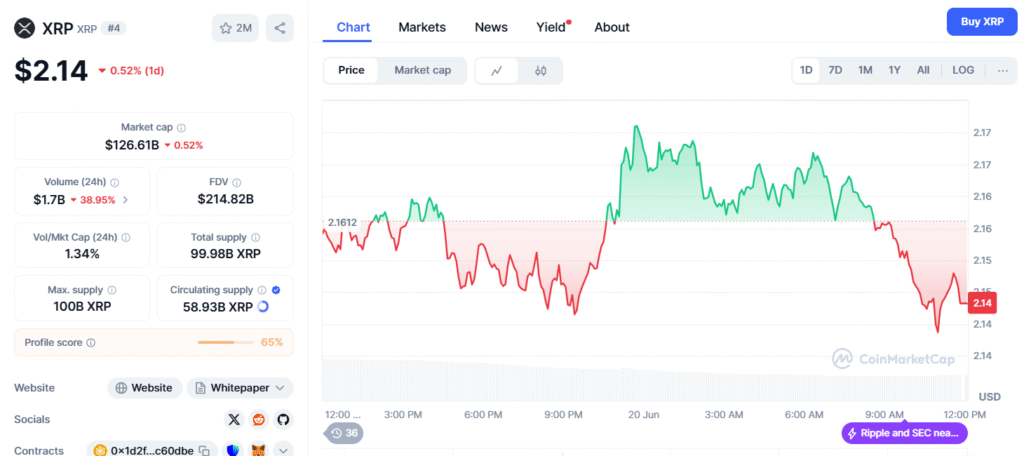
Task: Set chart range to 1D
Action: (807, 71)
